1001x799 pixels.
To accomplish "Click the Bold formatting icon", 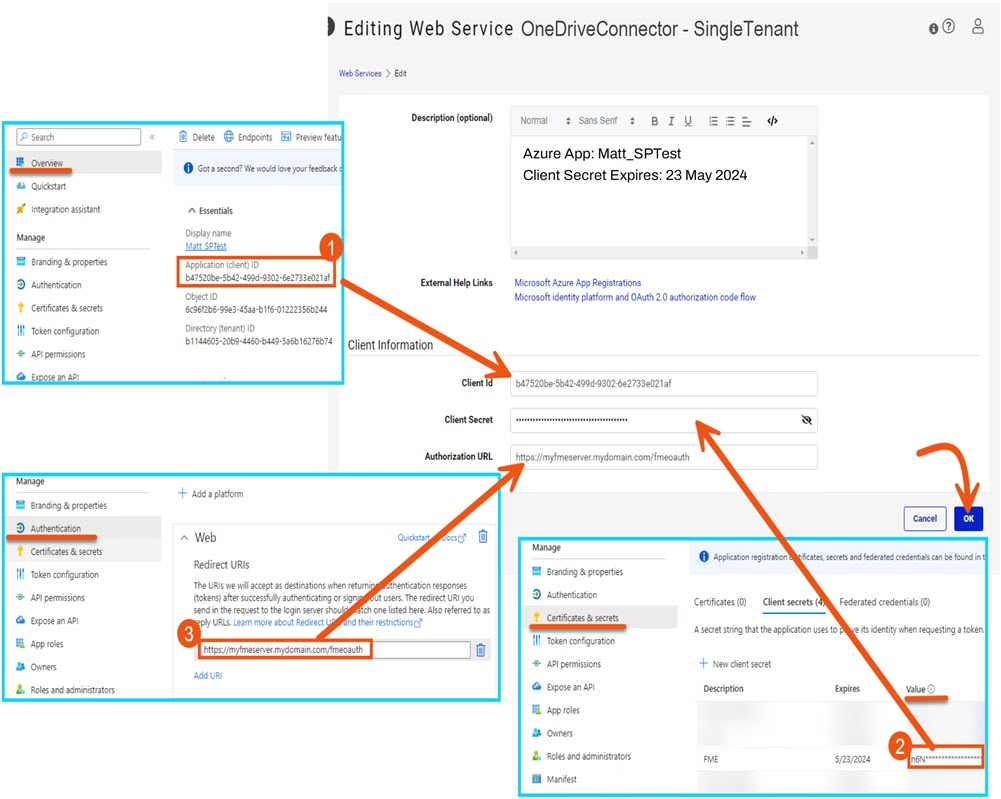I will click(654, 121).
